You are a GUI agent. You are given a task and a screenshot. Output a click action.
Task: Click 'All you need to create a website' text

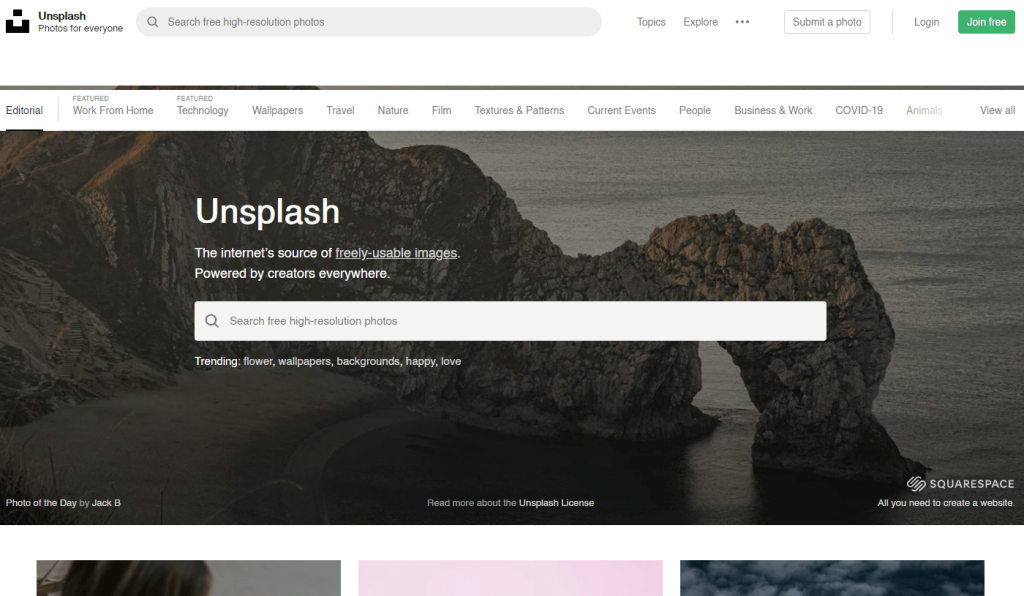[x=946, y=503]
